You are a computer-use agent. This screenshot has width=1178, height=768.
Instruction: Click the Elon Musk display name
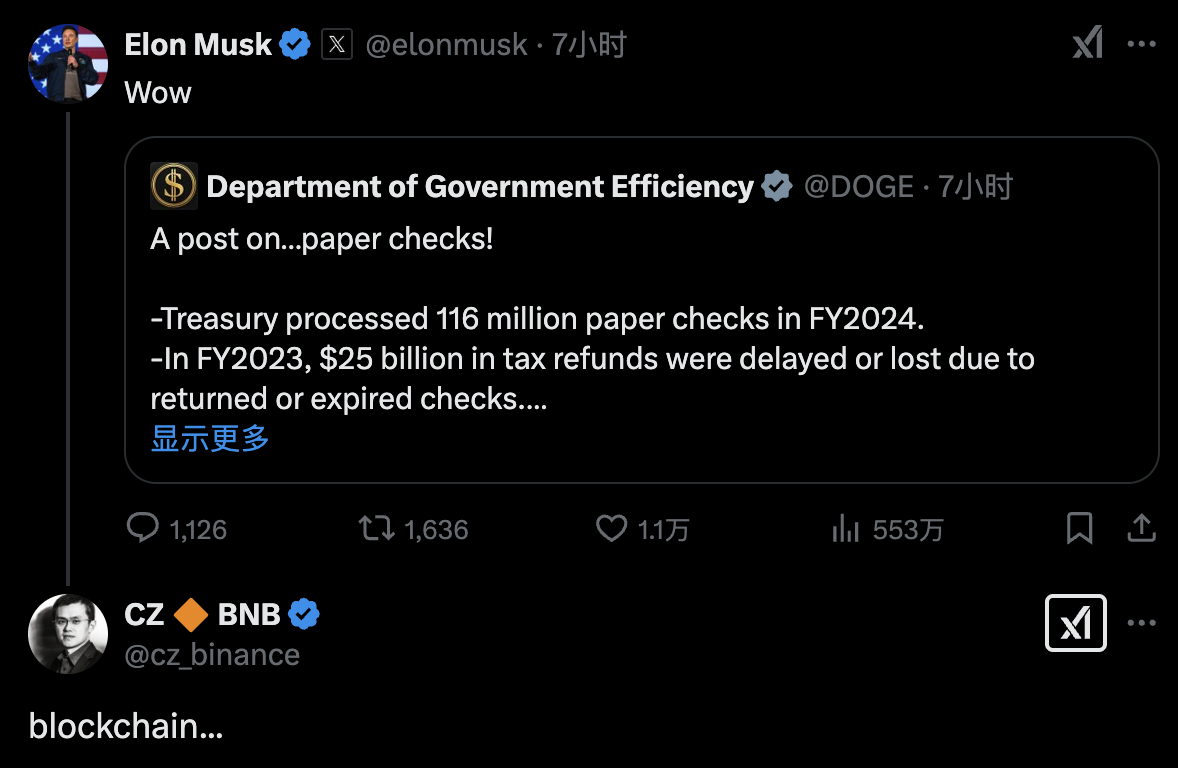point(198,44)
